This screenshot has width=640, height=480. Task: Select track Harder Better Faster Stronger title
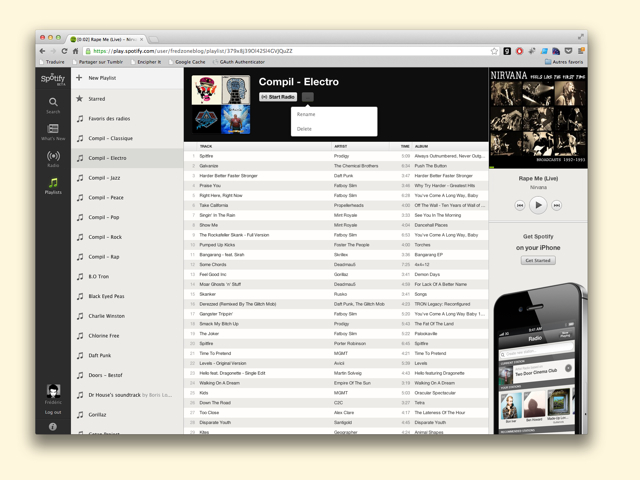(x=228, y=176)
